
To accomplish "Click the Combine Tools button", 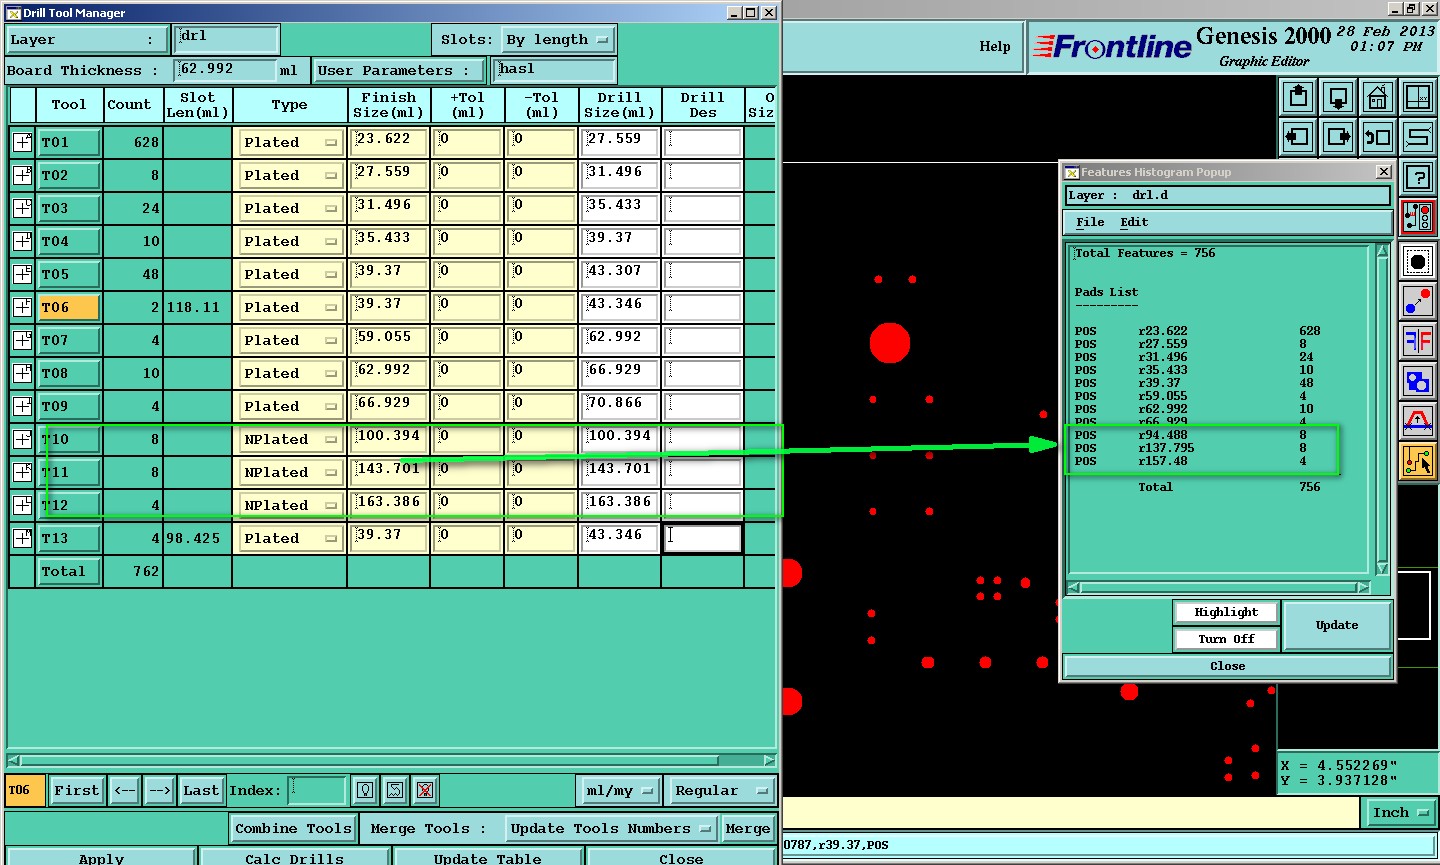I will pos(293,828).
